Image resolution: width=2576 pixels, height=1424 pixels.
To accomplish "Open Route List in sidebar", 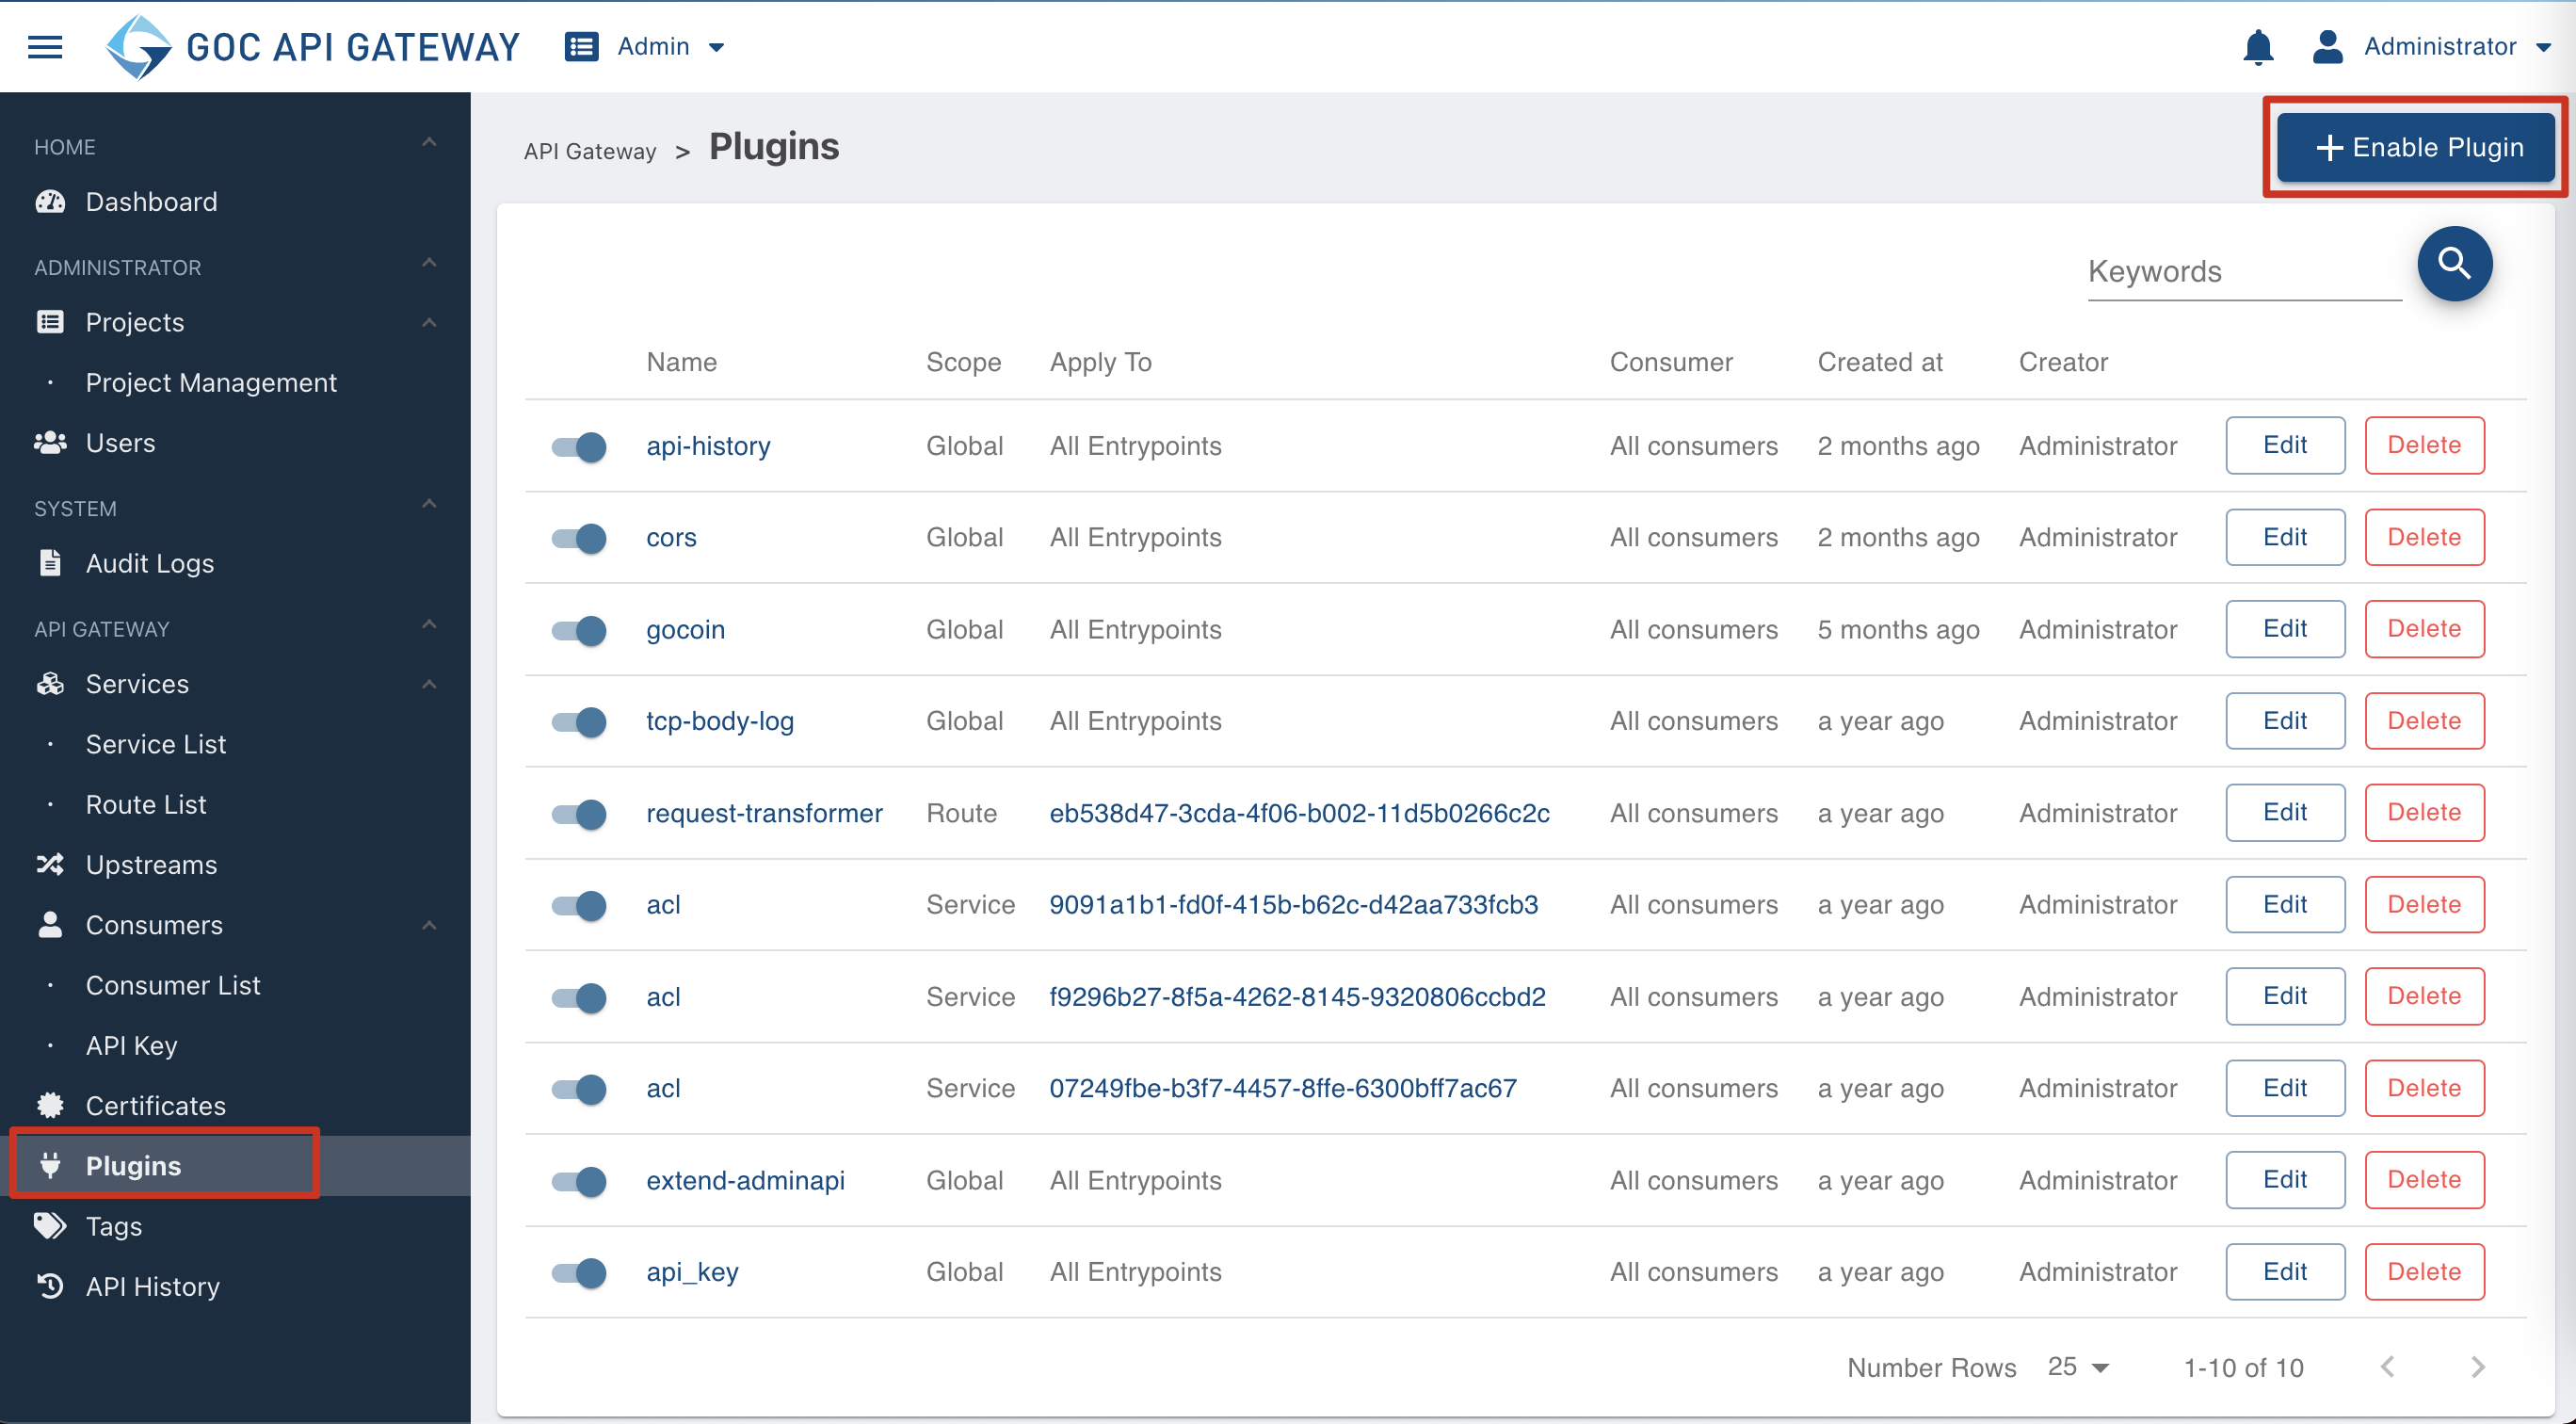I will (x=146, y=805).
